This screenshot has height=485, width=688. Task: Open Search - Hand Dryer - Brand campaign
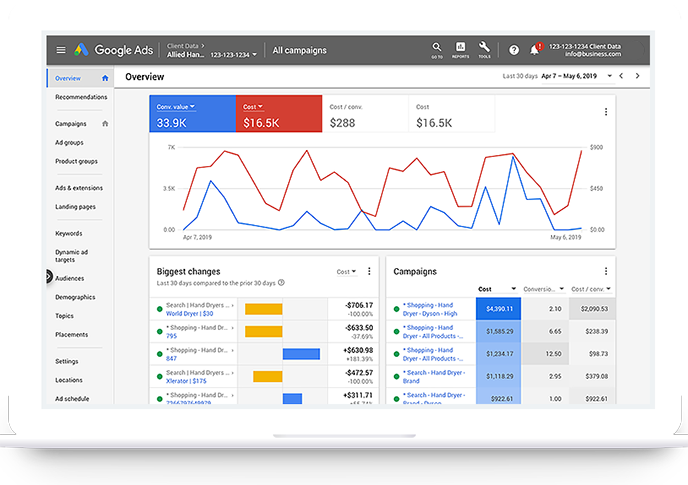434,377
